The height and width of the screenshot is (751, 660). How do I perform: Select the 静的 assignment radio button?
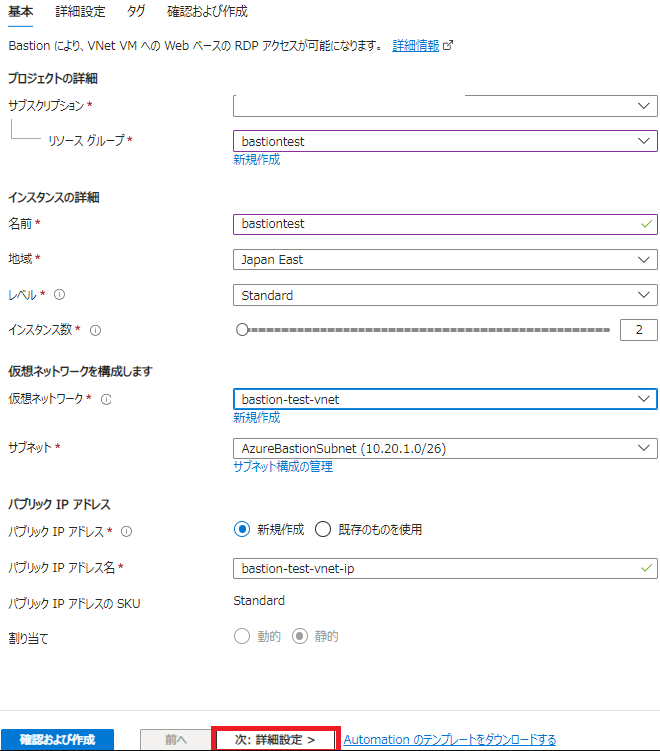[x=300, y=637]
